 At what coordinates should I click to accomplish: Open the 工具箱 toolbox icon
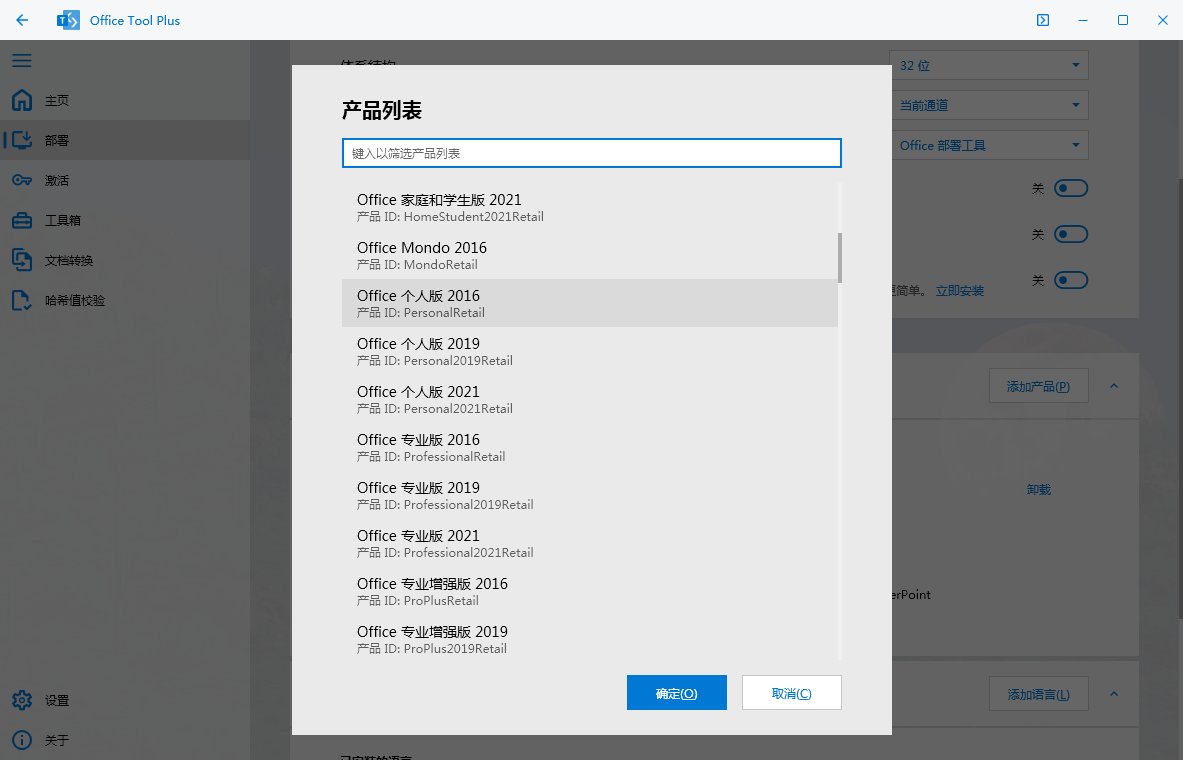(22, 220)
